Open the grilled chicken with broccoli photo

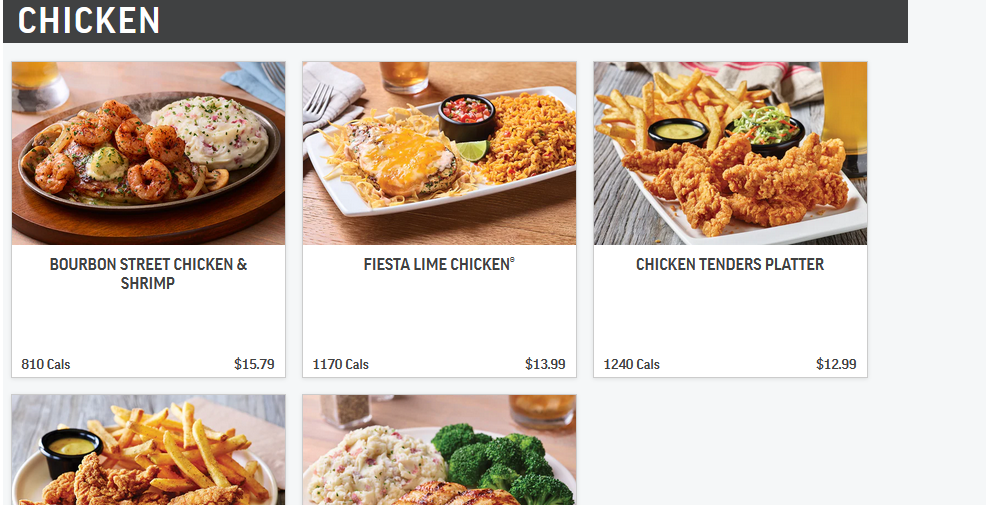(439, 450)
